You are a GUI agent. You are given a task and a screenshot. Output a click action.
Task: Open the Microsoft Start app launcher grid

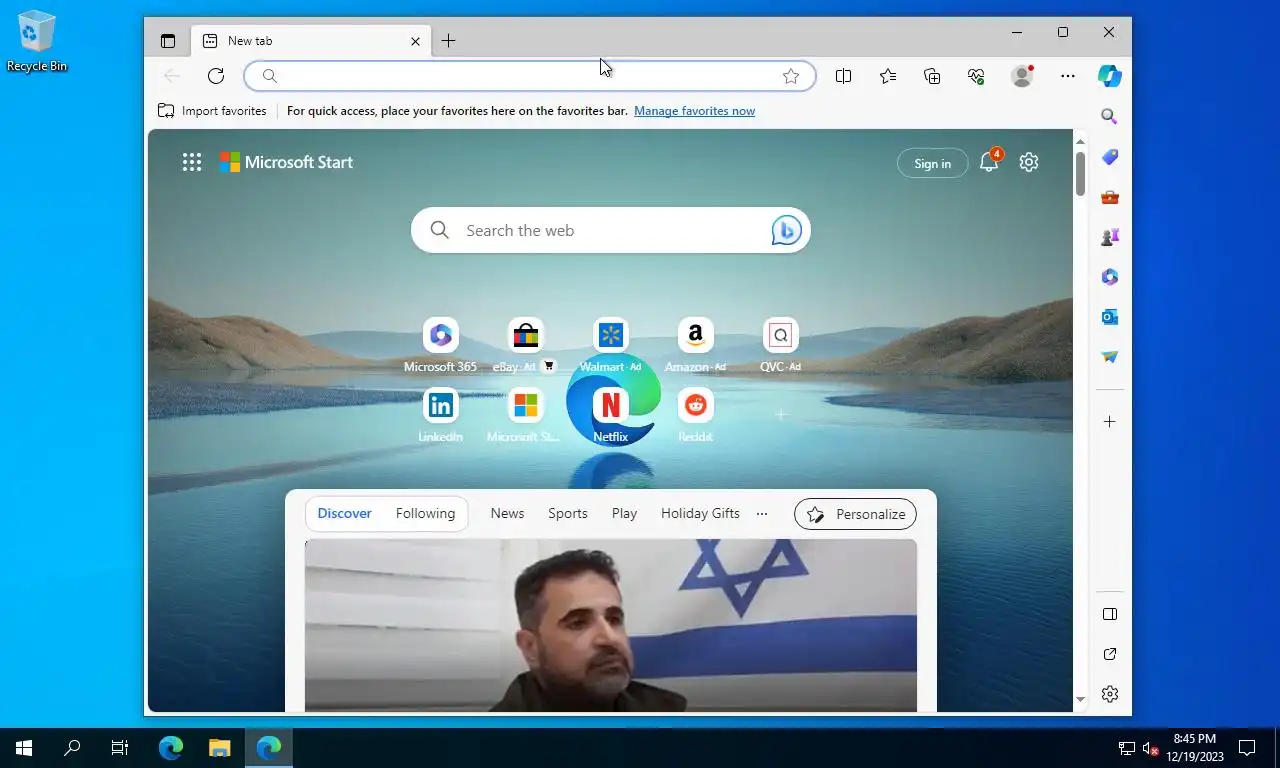192,162
